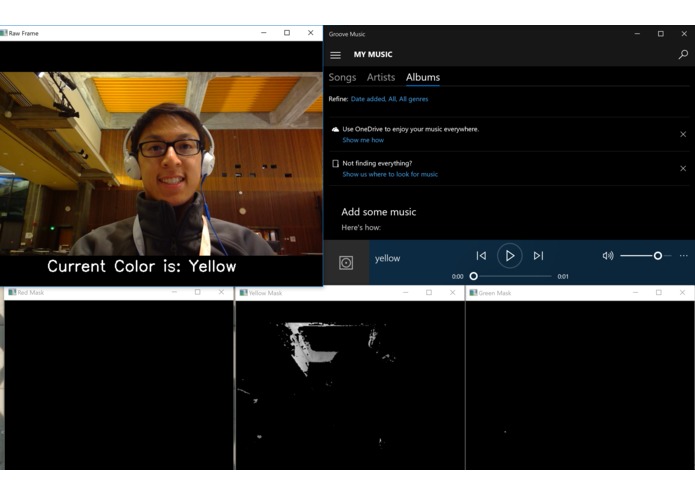
Task: Open the Groove Music hamburger menu
Action: pyautogui.click(x=336, y=55)
